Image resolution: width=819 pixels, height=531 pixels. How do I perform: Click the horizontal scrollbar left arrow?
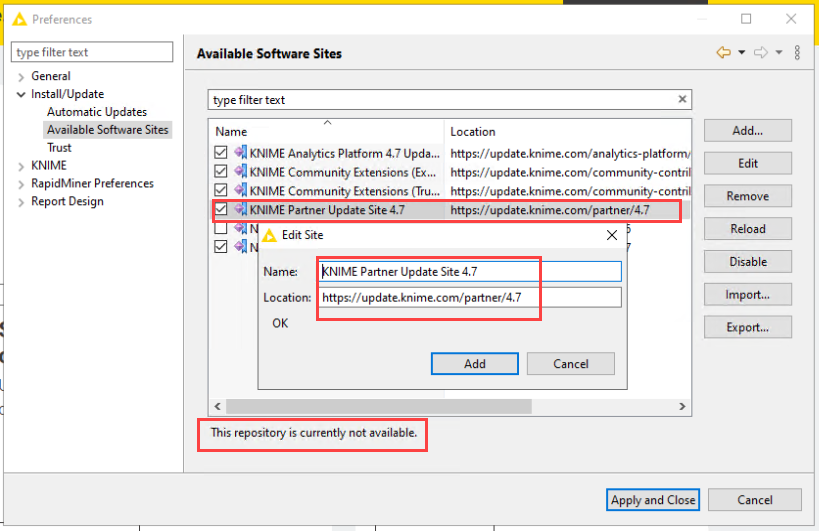pos(218,406)
